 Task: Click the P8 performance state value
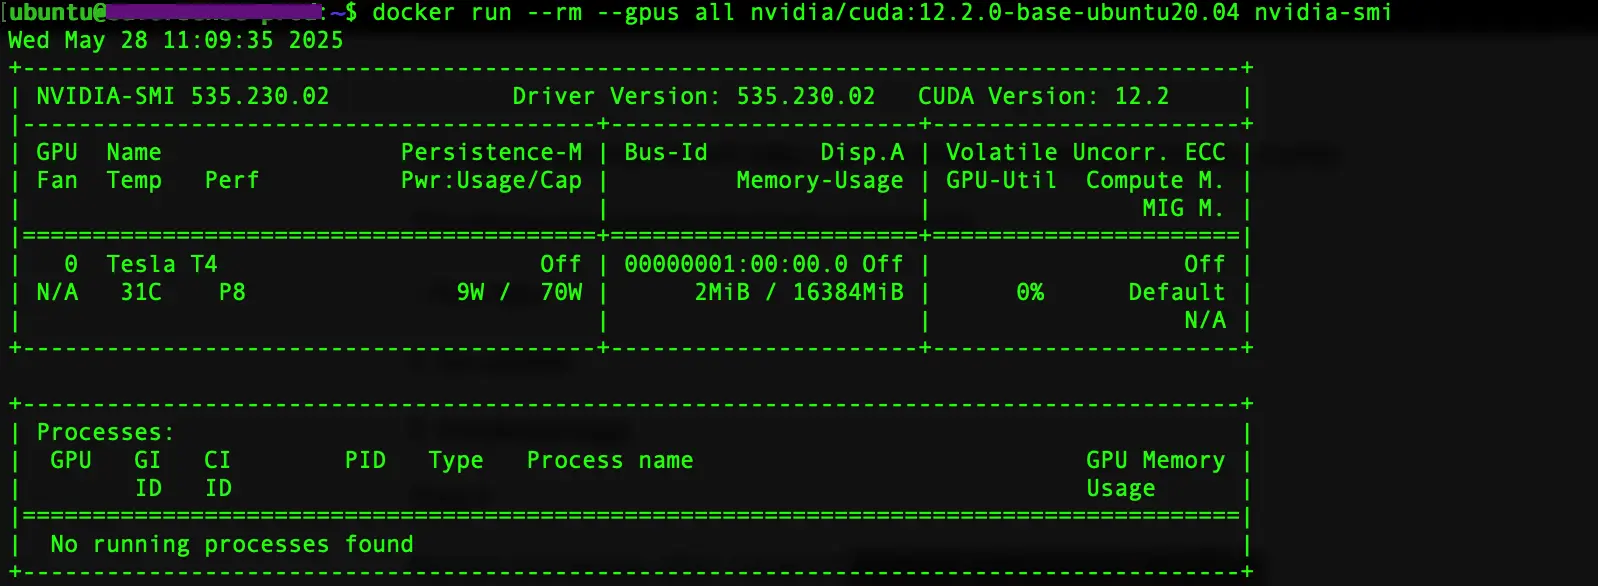click(x=232, y=293)
